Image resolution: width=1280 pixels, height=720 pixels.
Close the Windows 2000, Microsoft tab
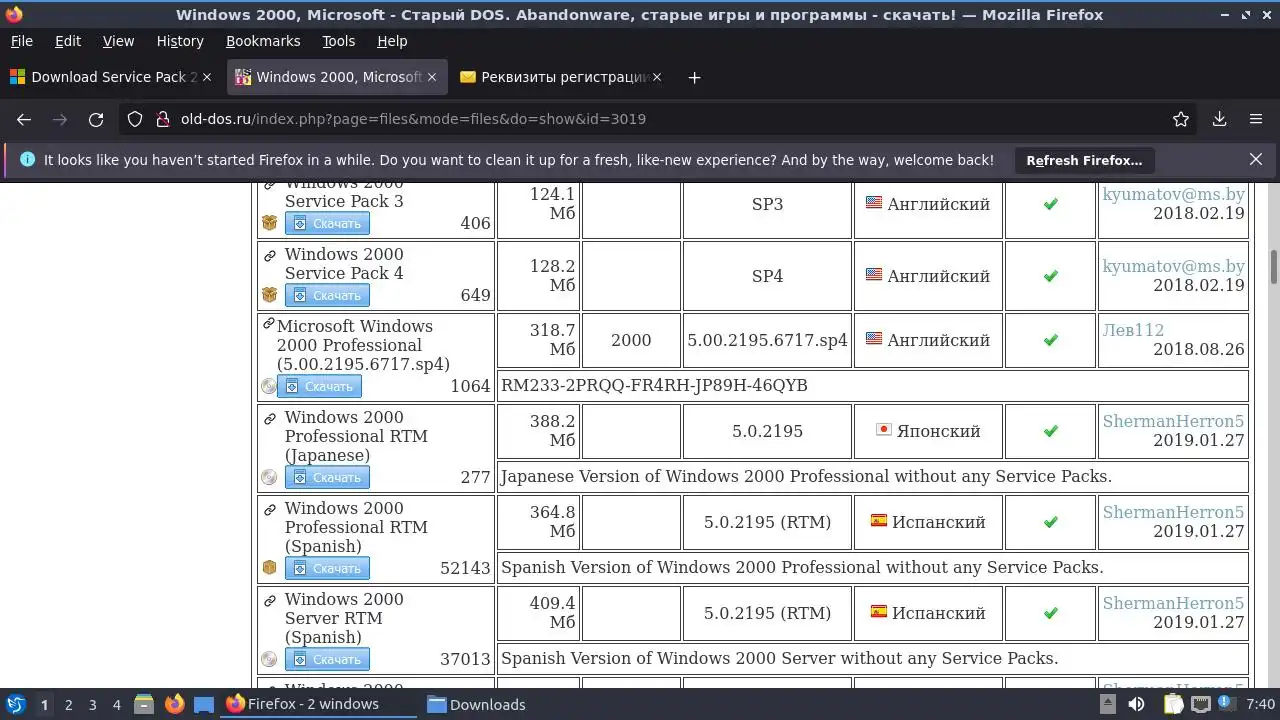point(432,77)
